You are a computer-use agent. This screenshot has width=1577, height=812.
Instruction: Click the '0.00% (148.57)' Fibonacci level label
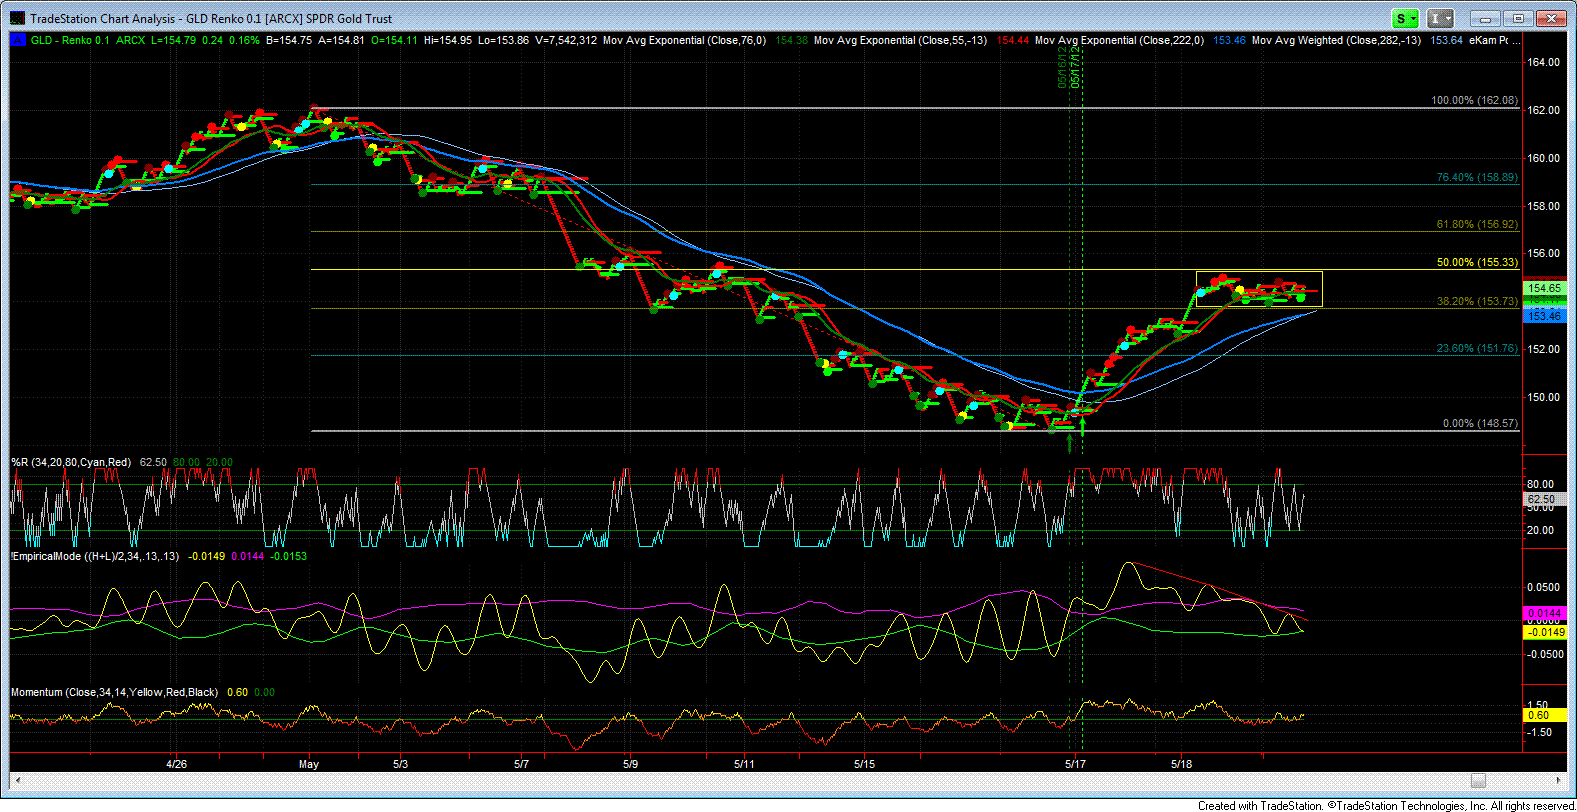[x=1480, y=423]
